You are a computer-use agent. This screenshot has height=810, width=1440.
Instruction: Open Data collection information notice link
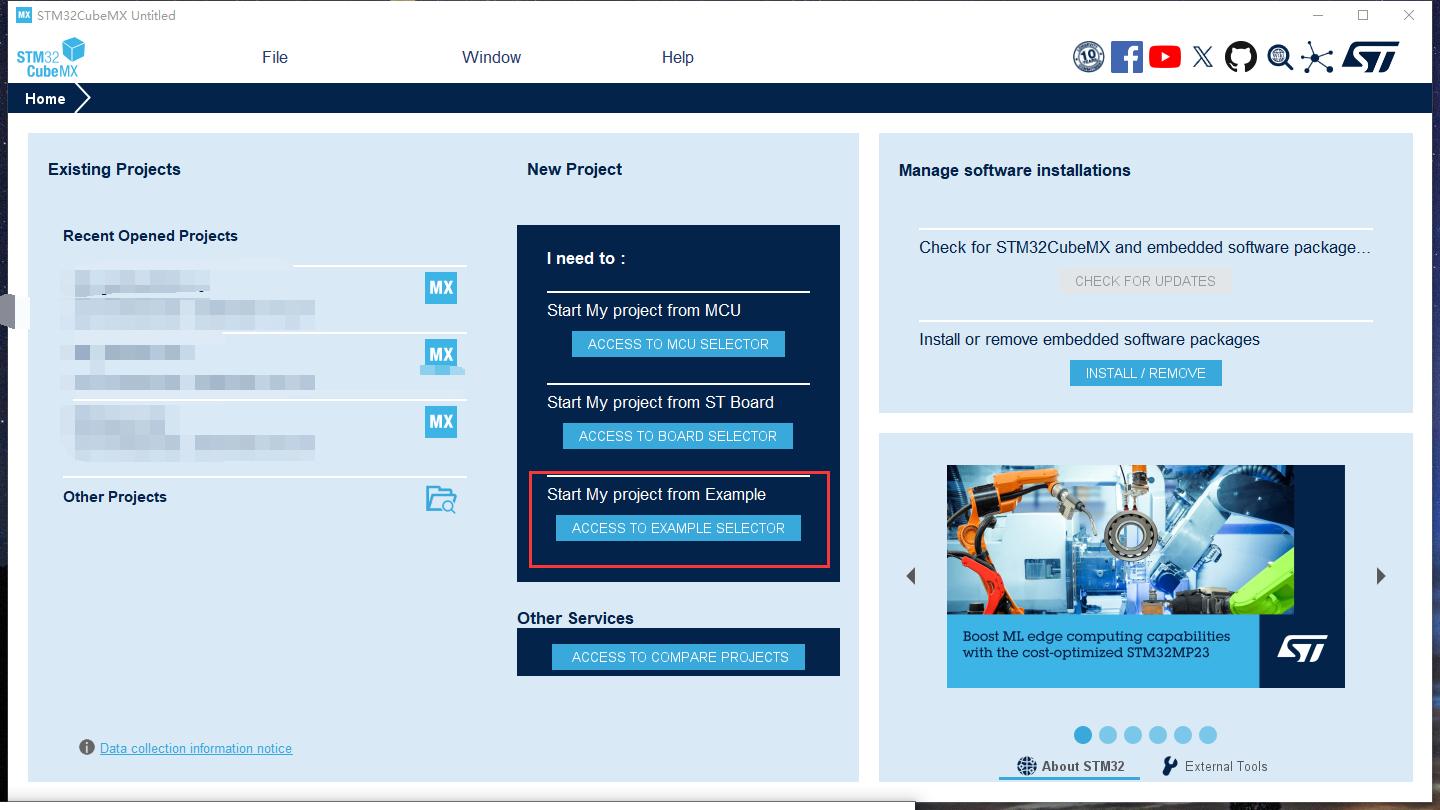tap(196, 748)
